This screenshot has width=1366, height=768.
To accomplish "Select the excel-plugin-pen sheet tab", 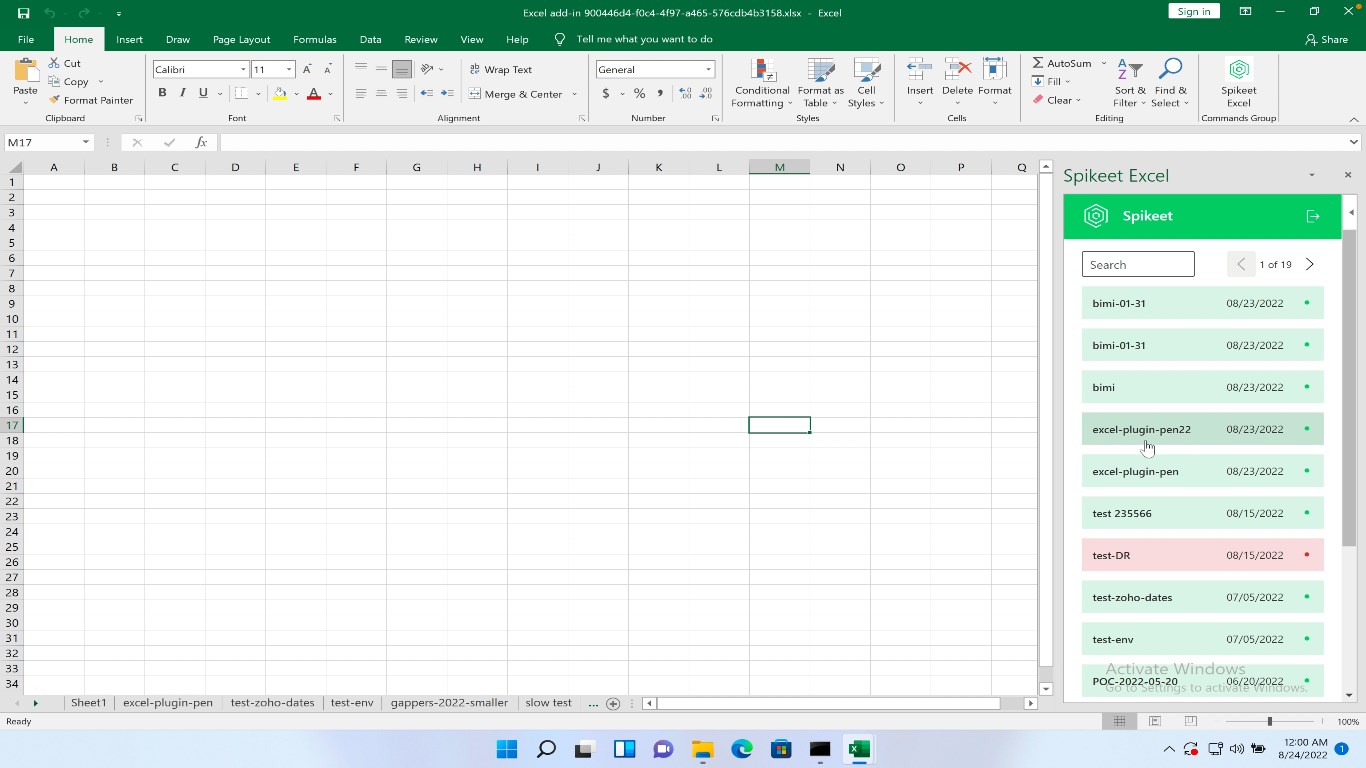I will [168, 703].
